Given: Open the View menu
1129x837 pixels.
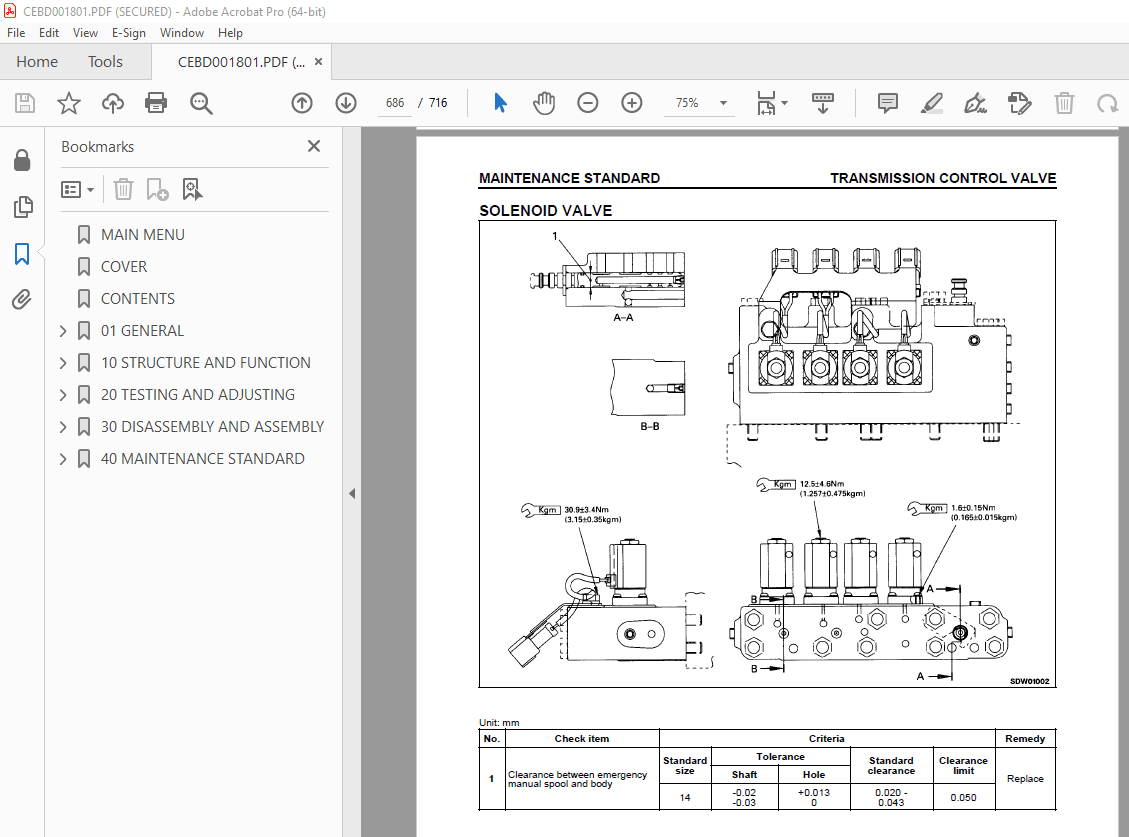Looking at the screenshot, I should pyautogui.click(x=85, y=32).
